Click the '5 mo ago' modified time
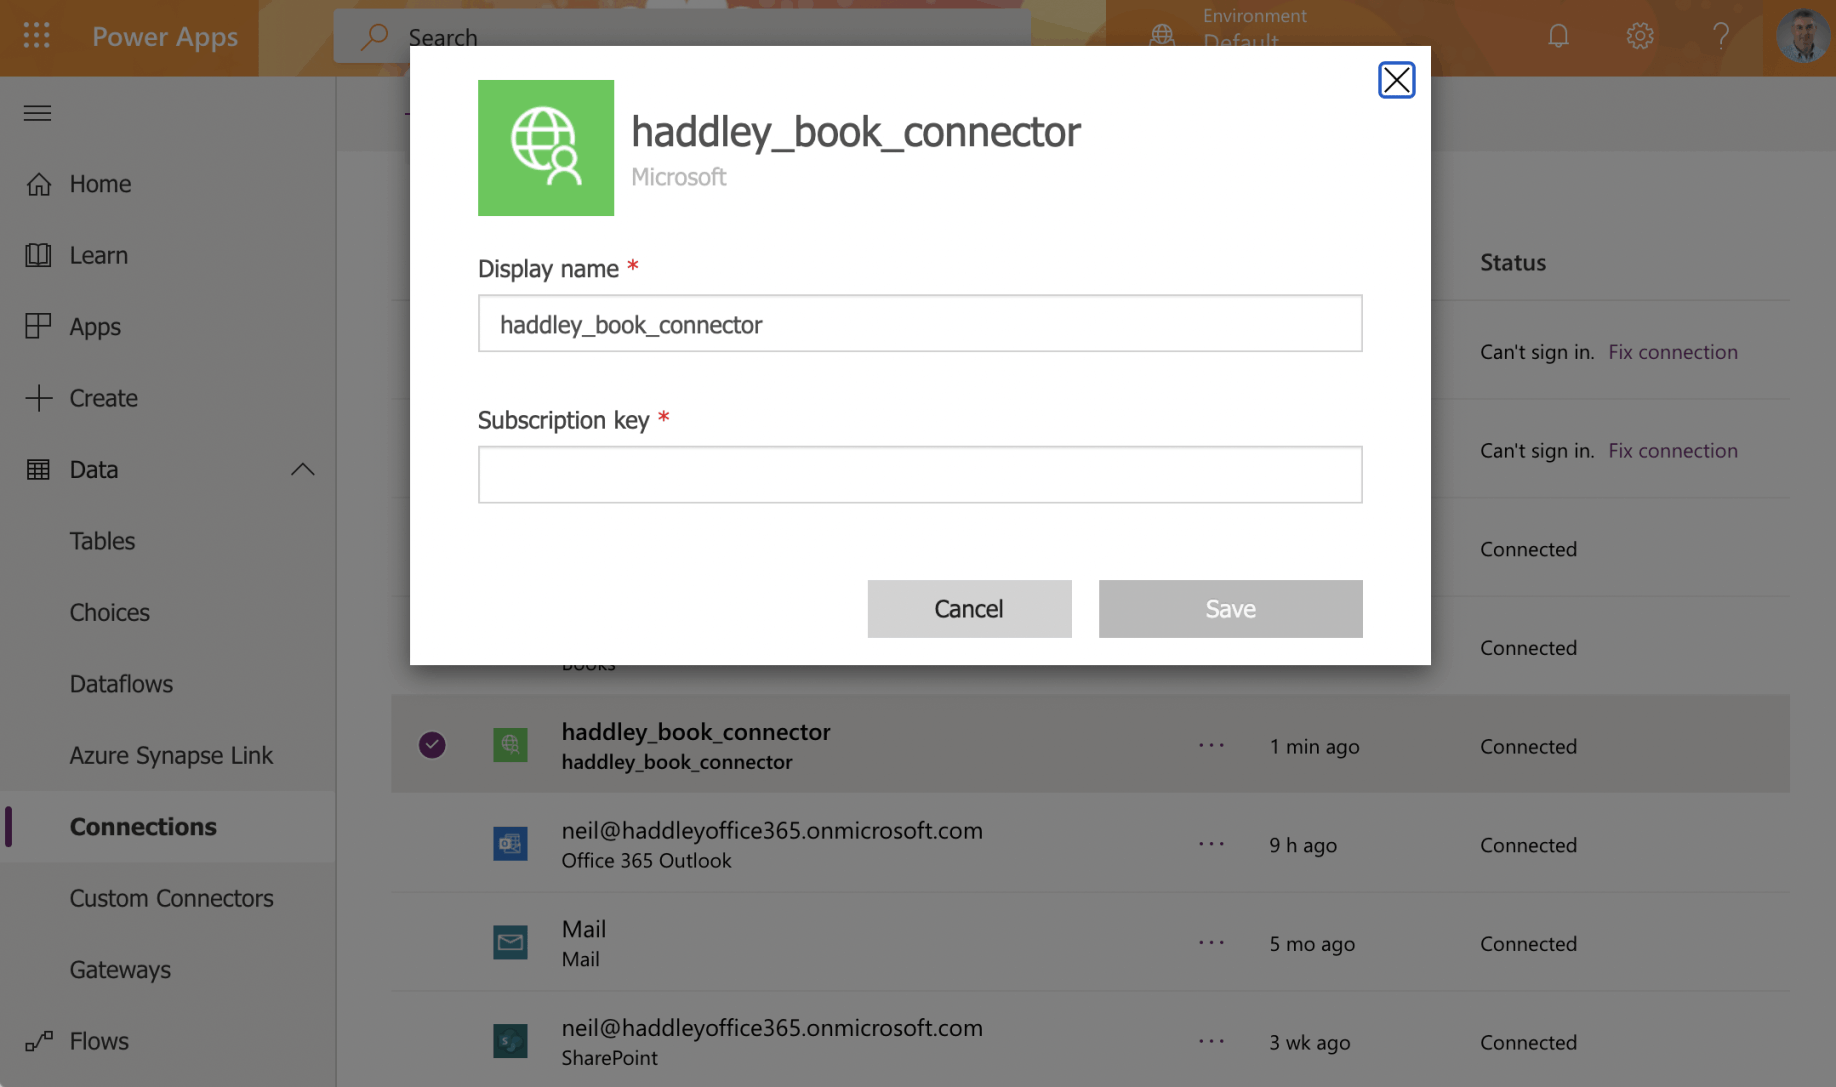 pyautogui.click(x=1312, y=944)
